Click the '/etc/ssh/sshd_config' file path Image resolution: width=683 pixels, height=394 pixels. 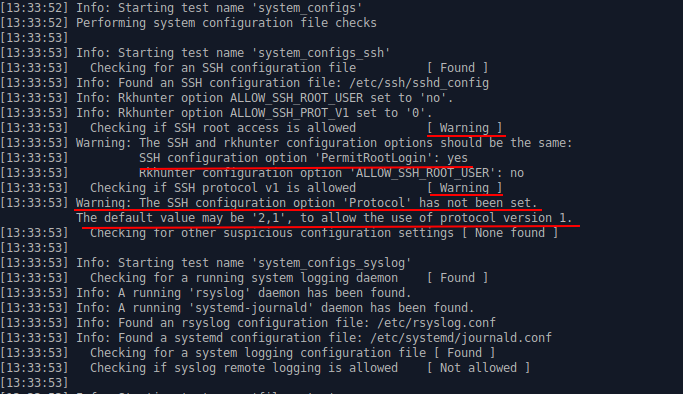coord(419,83)
